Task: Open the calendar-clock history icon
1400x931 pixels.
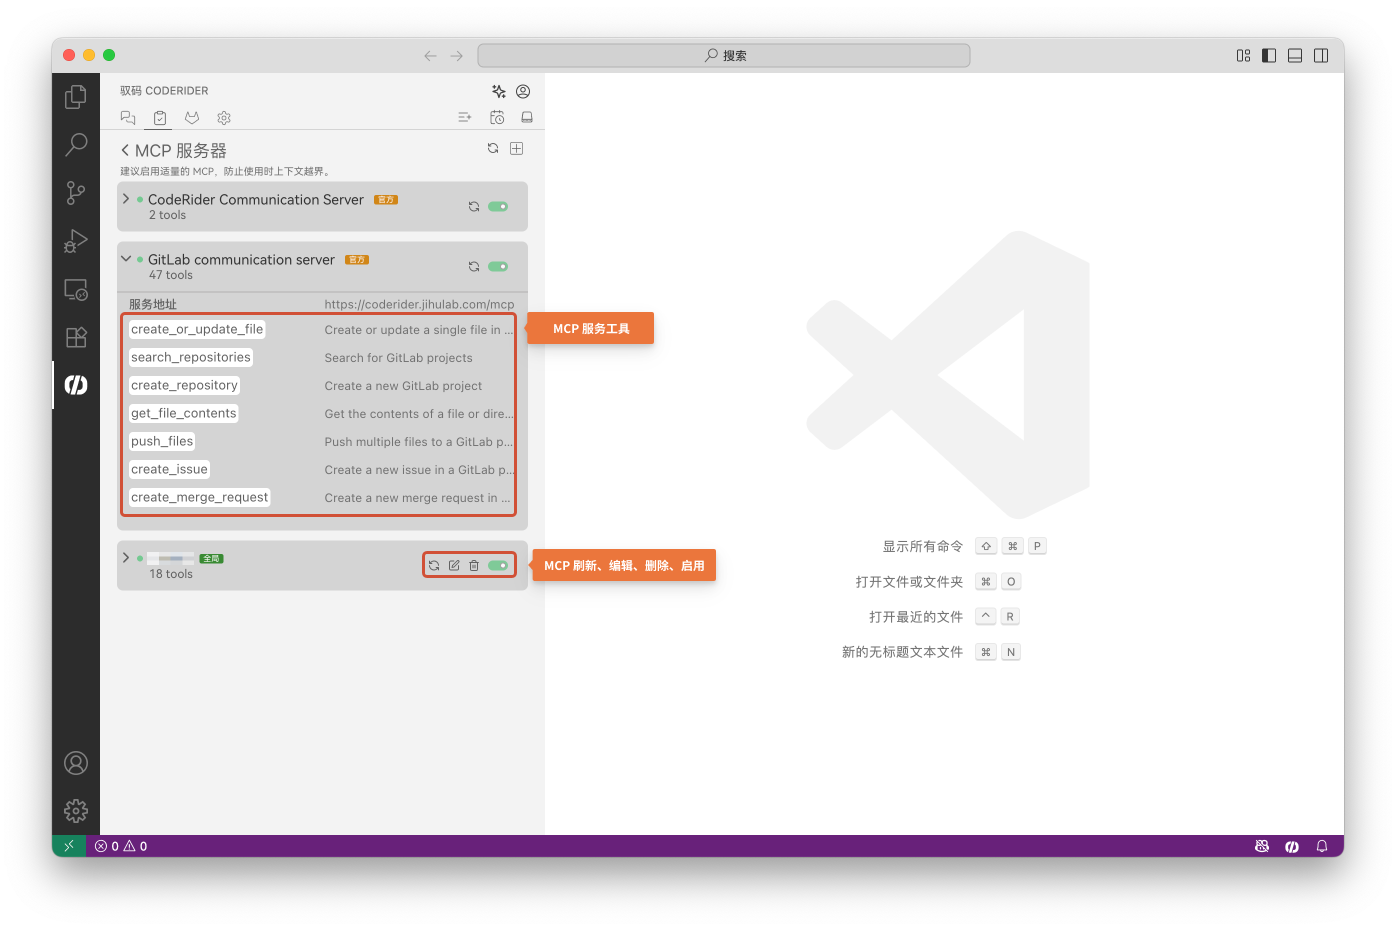Action: click(x=497, y=117)
